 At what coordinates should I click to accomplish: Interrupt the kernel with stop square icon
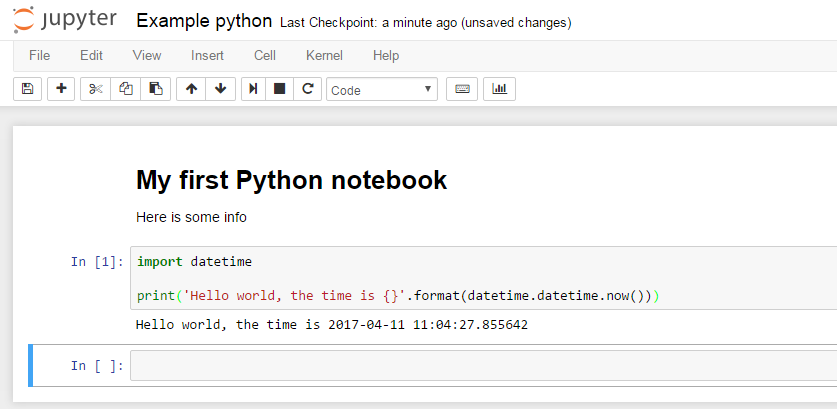279,89
